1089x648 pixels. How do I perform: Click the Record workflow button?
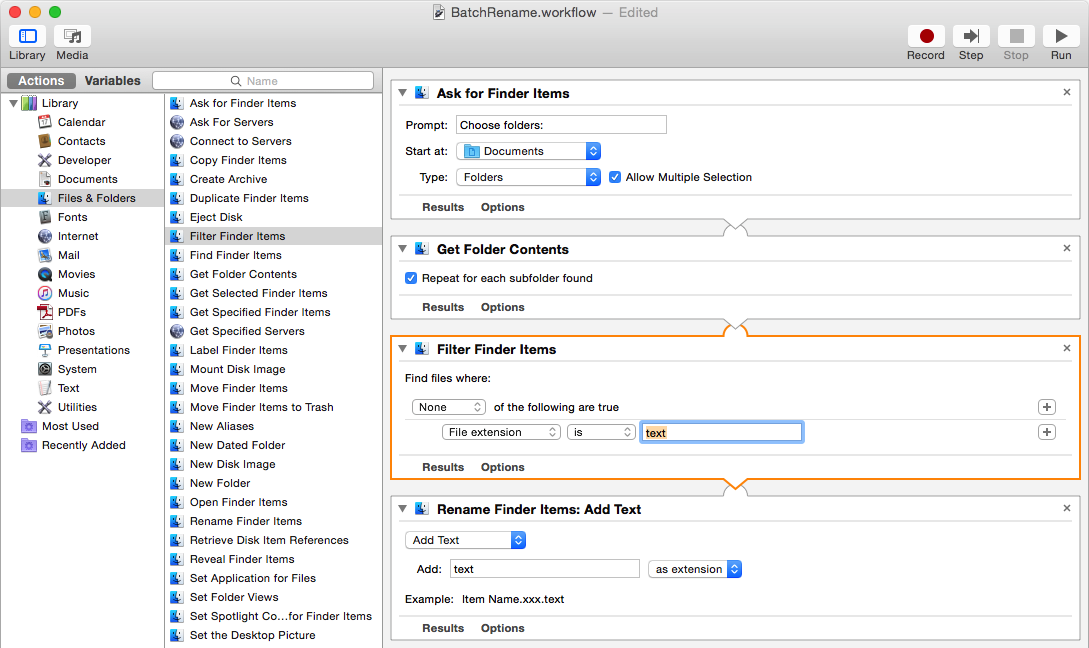(925, 37)
